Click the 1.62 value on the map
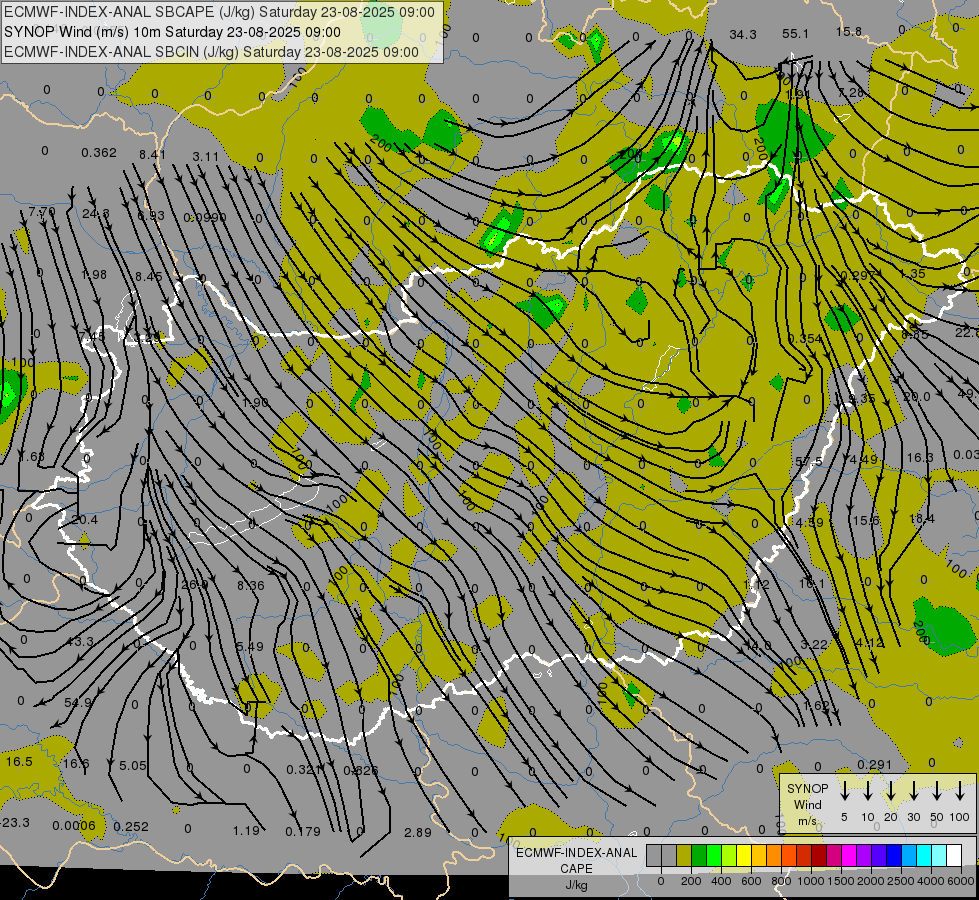The height and width of the screenshot is (900, 979). pos(816,706)
